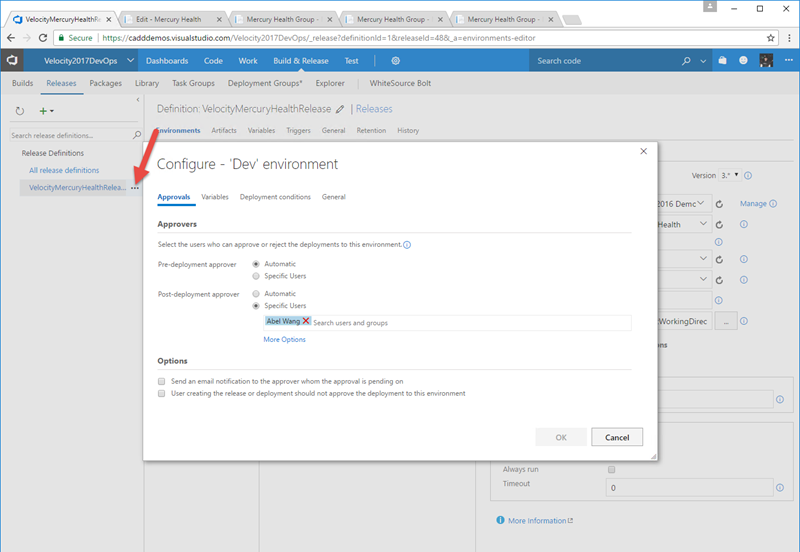
Task: Select Specific Users for post-deployment approver
Action: click(256, 306)
